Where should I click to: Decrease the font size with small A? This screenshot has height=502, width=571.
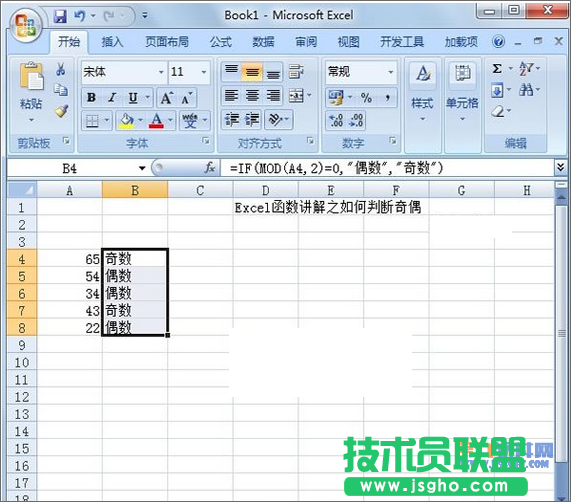tap(187, 98)
